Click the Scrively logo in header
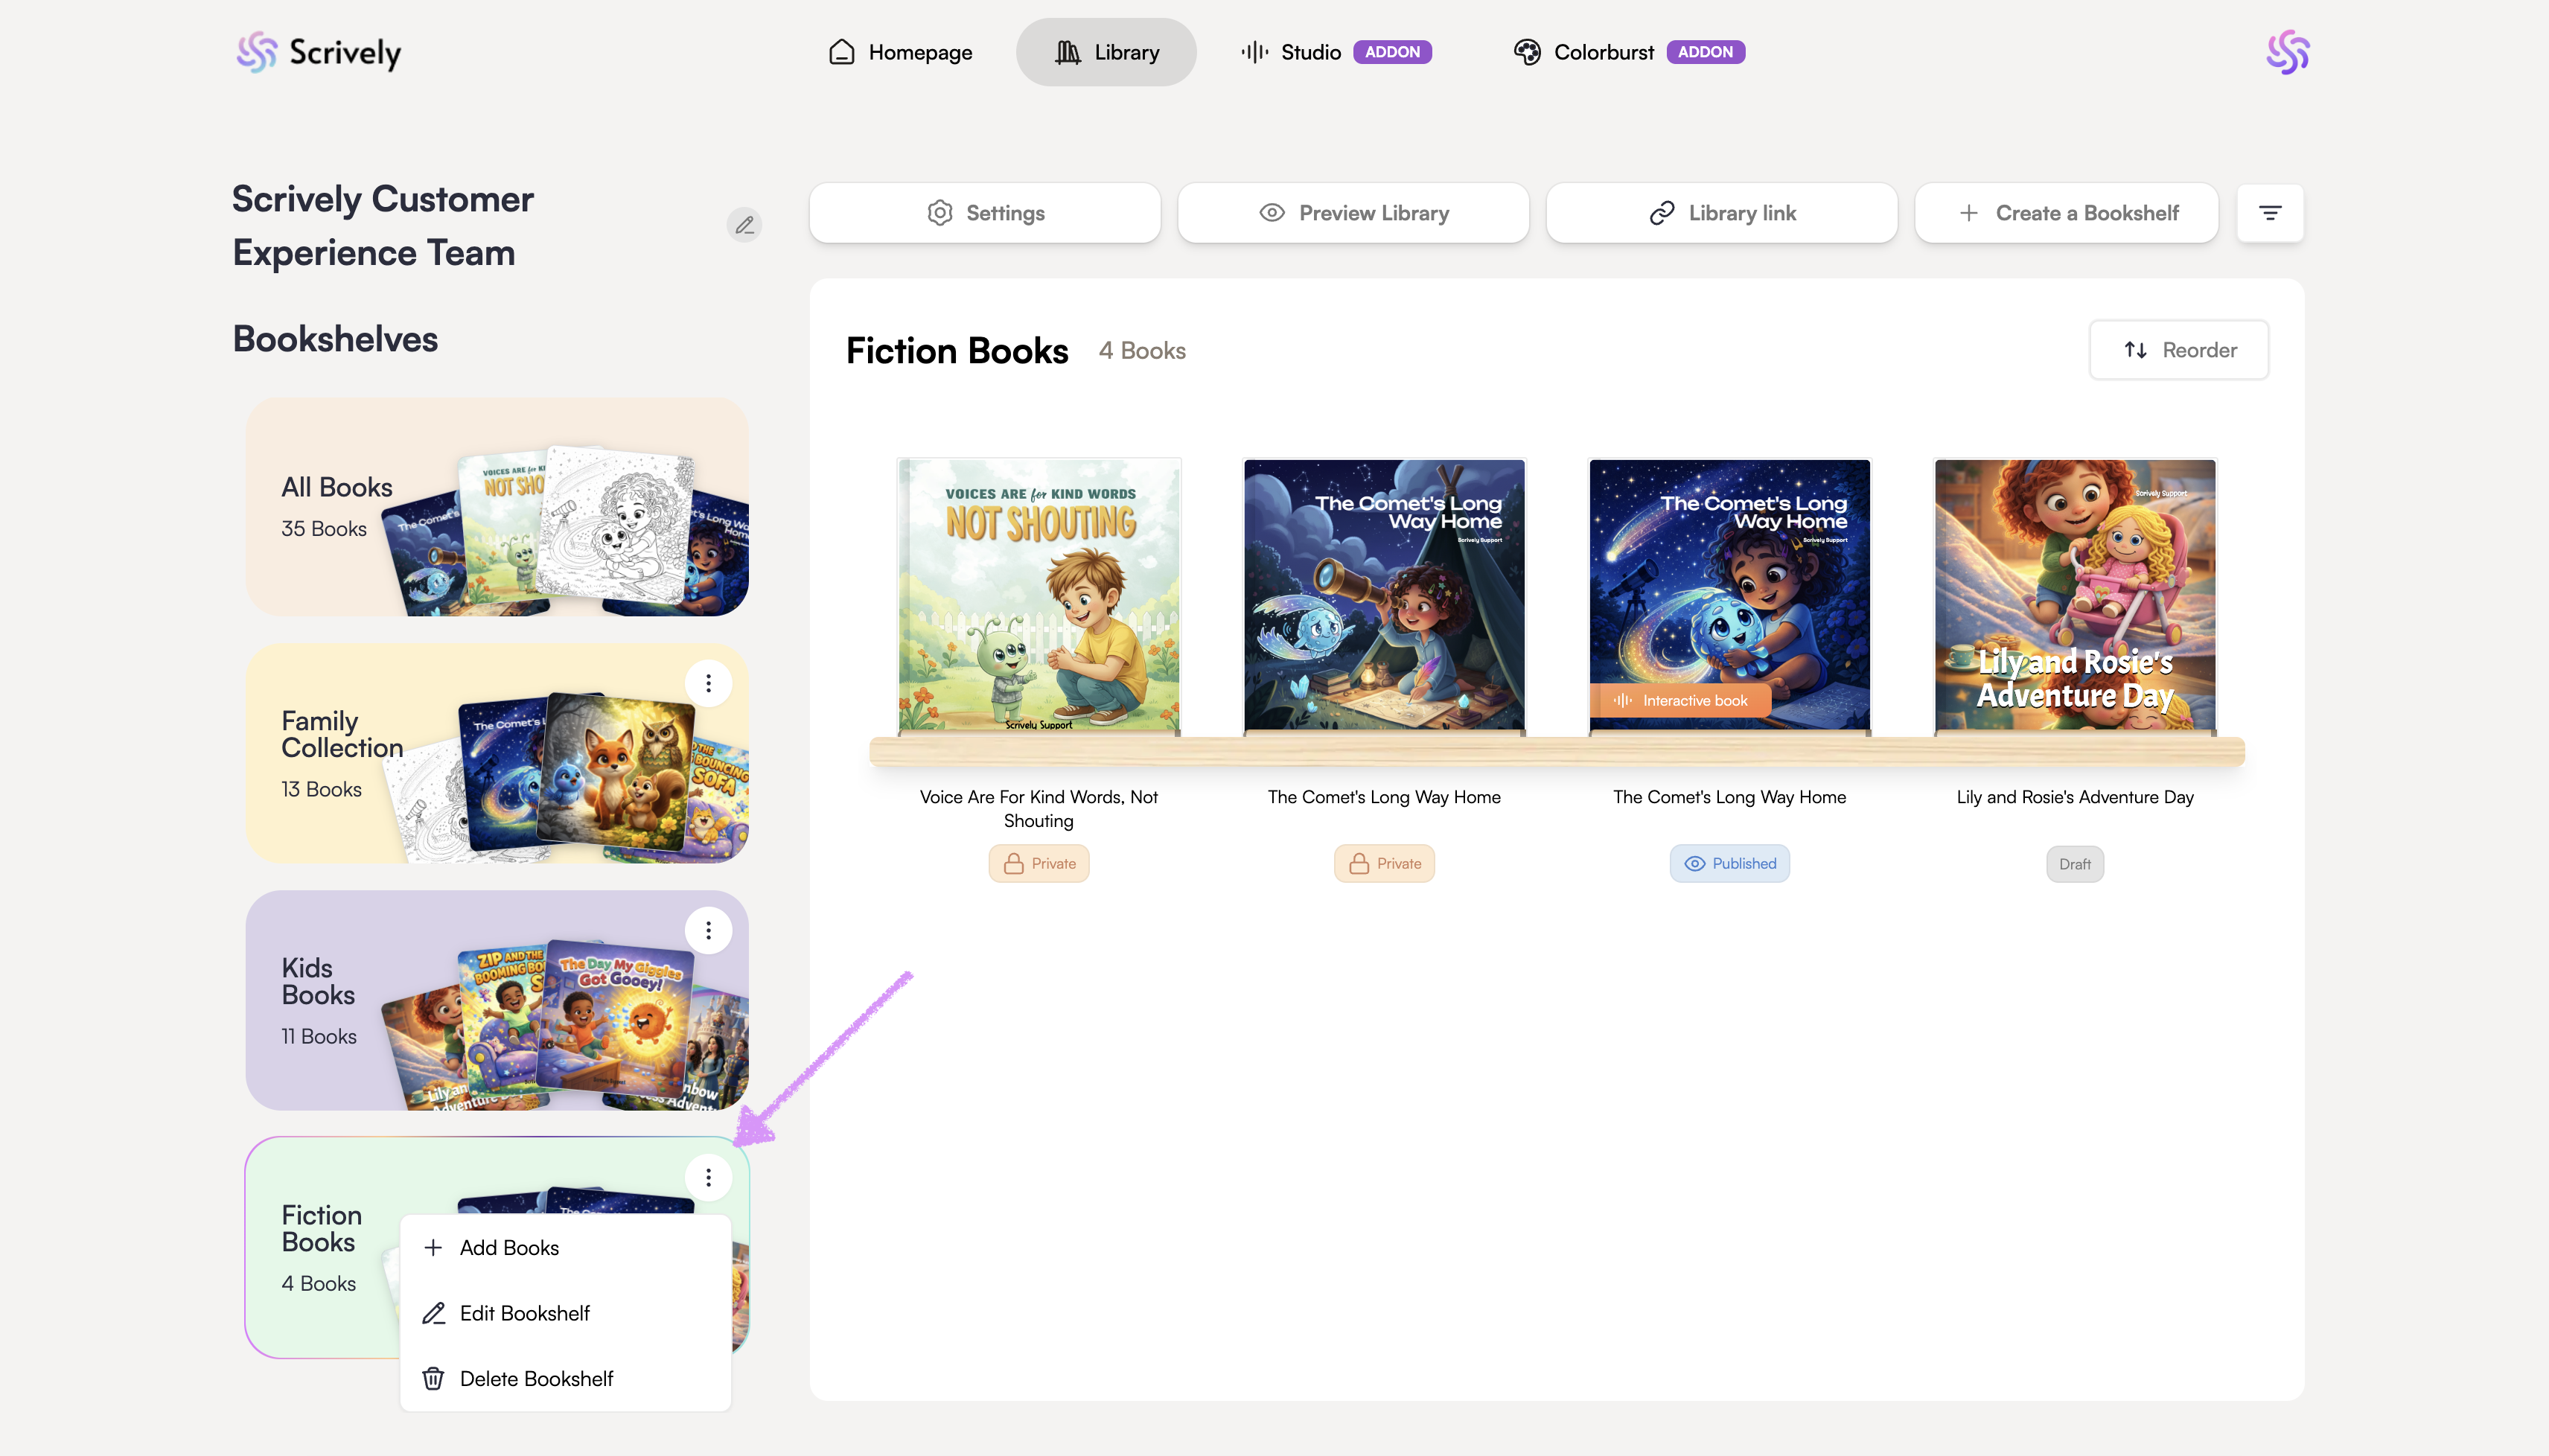This screenshot has width=2549, height=1456. (318, 52)
